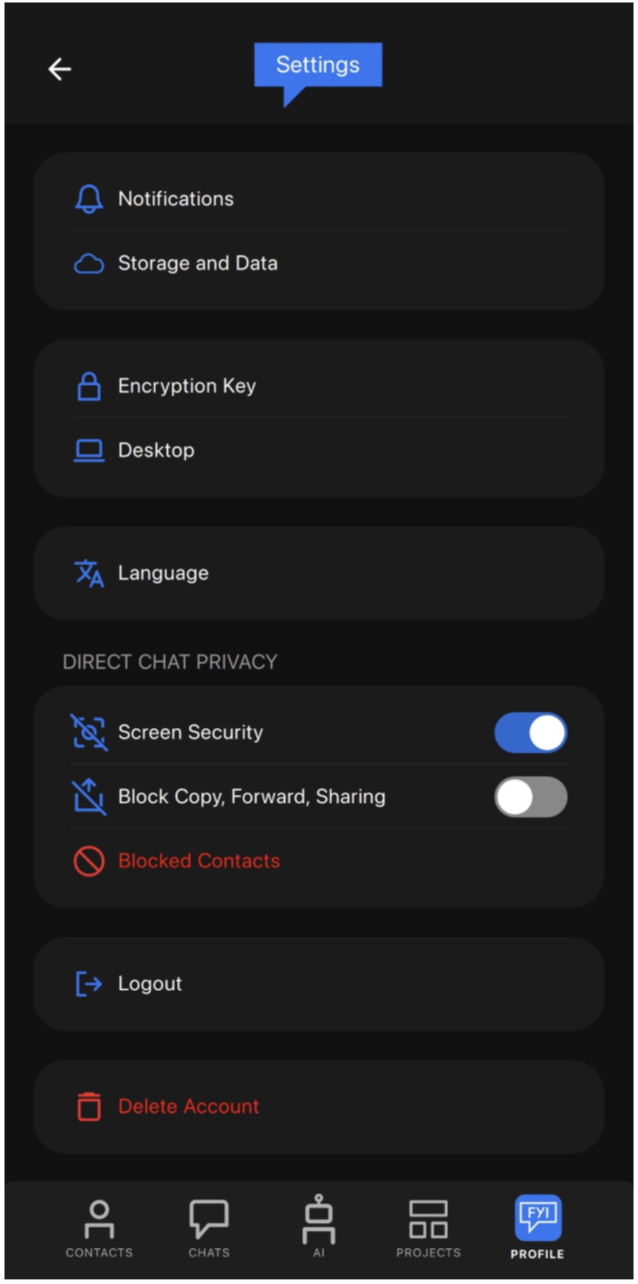The width and height of the screenshot is (638, 1284).
Task: Enable Block Copy, Forward, Sharing toggle
Action: pyautogui.click(x=531, y=797)
